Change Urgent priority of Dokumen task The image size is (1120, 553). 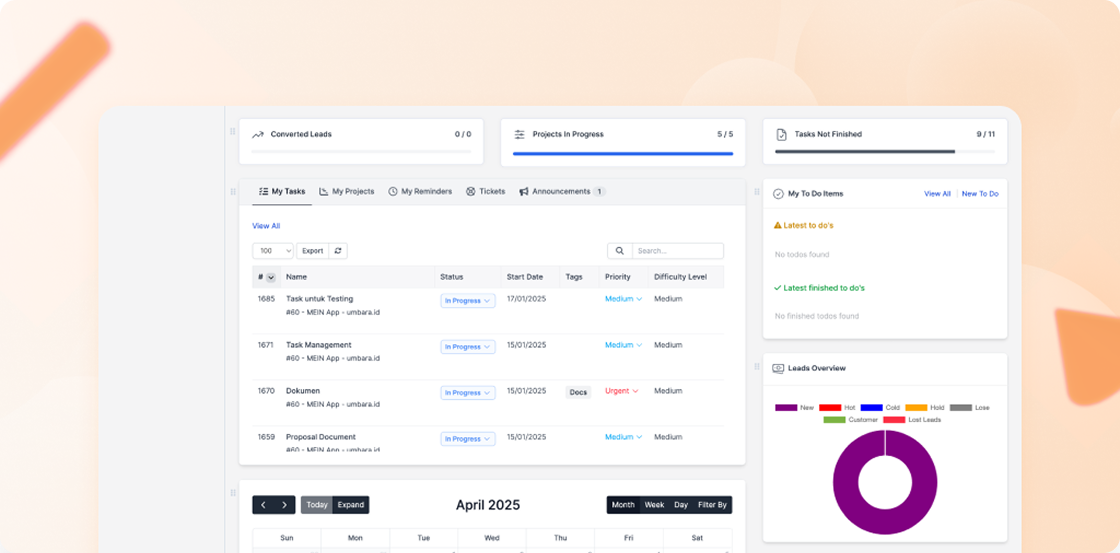coord(621,391)
